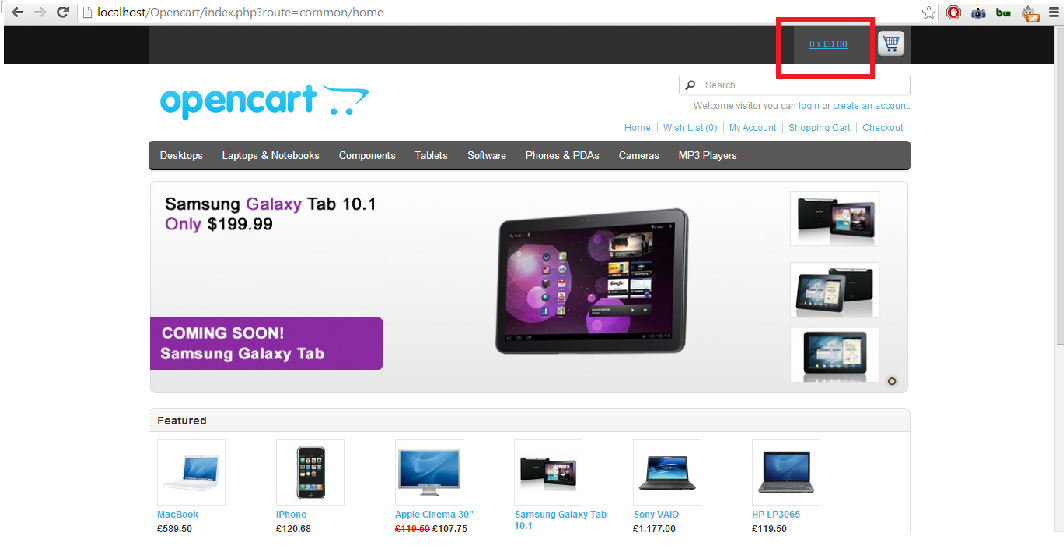
Task: Click the slideshow indicator dot
Action: (x=892, y=381)
